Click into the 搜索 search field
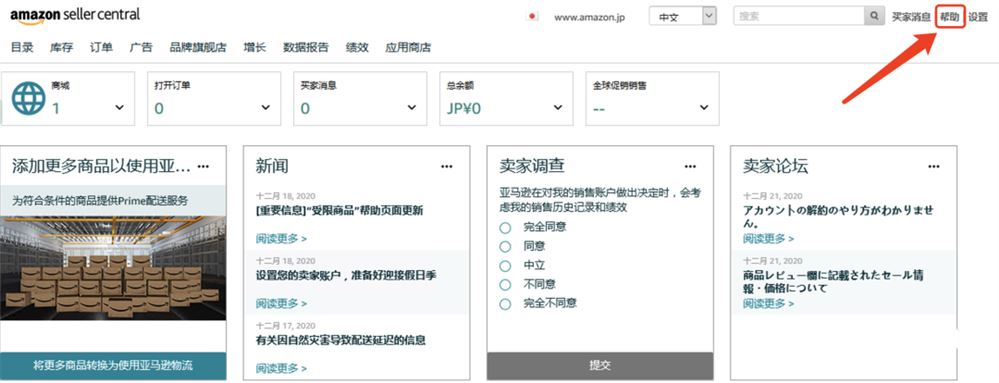The height and width of the screenshot is (383, 999). click(799, 17)
